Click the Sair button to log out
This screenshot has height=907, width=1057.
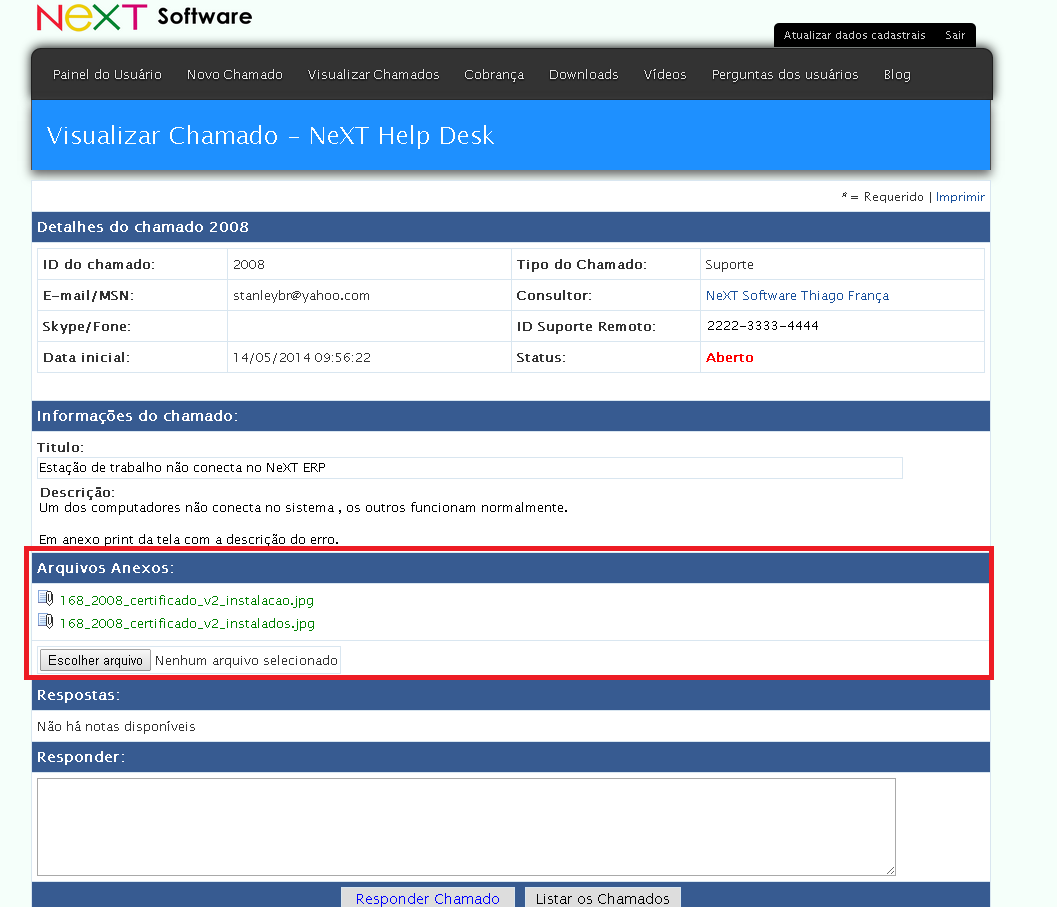click(955, 35)
